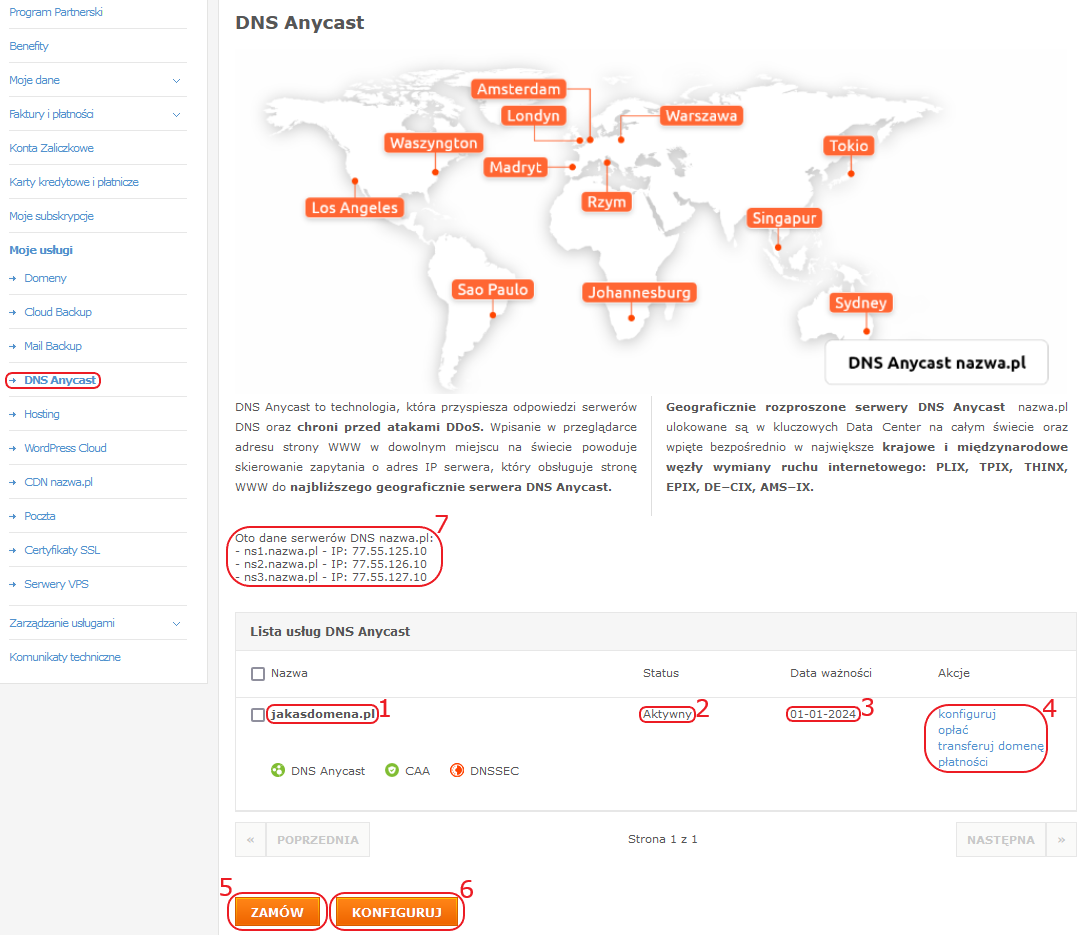Click the ns2.nazwa.pl server line
The height and width of the screenshot is (935, 1082).
click(x=331, y=564)
